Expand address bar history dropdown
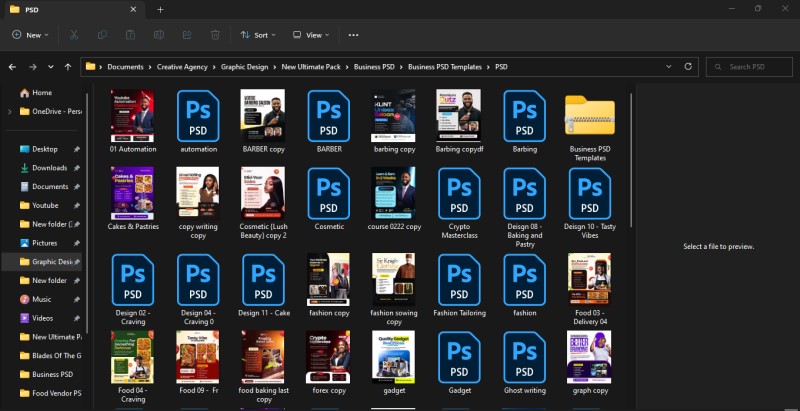 pos(669,67)
